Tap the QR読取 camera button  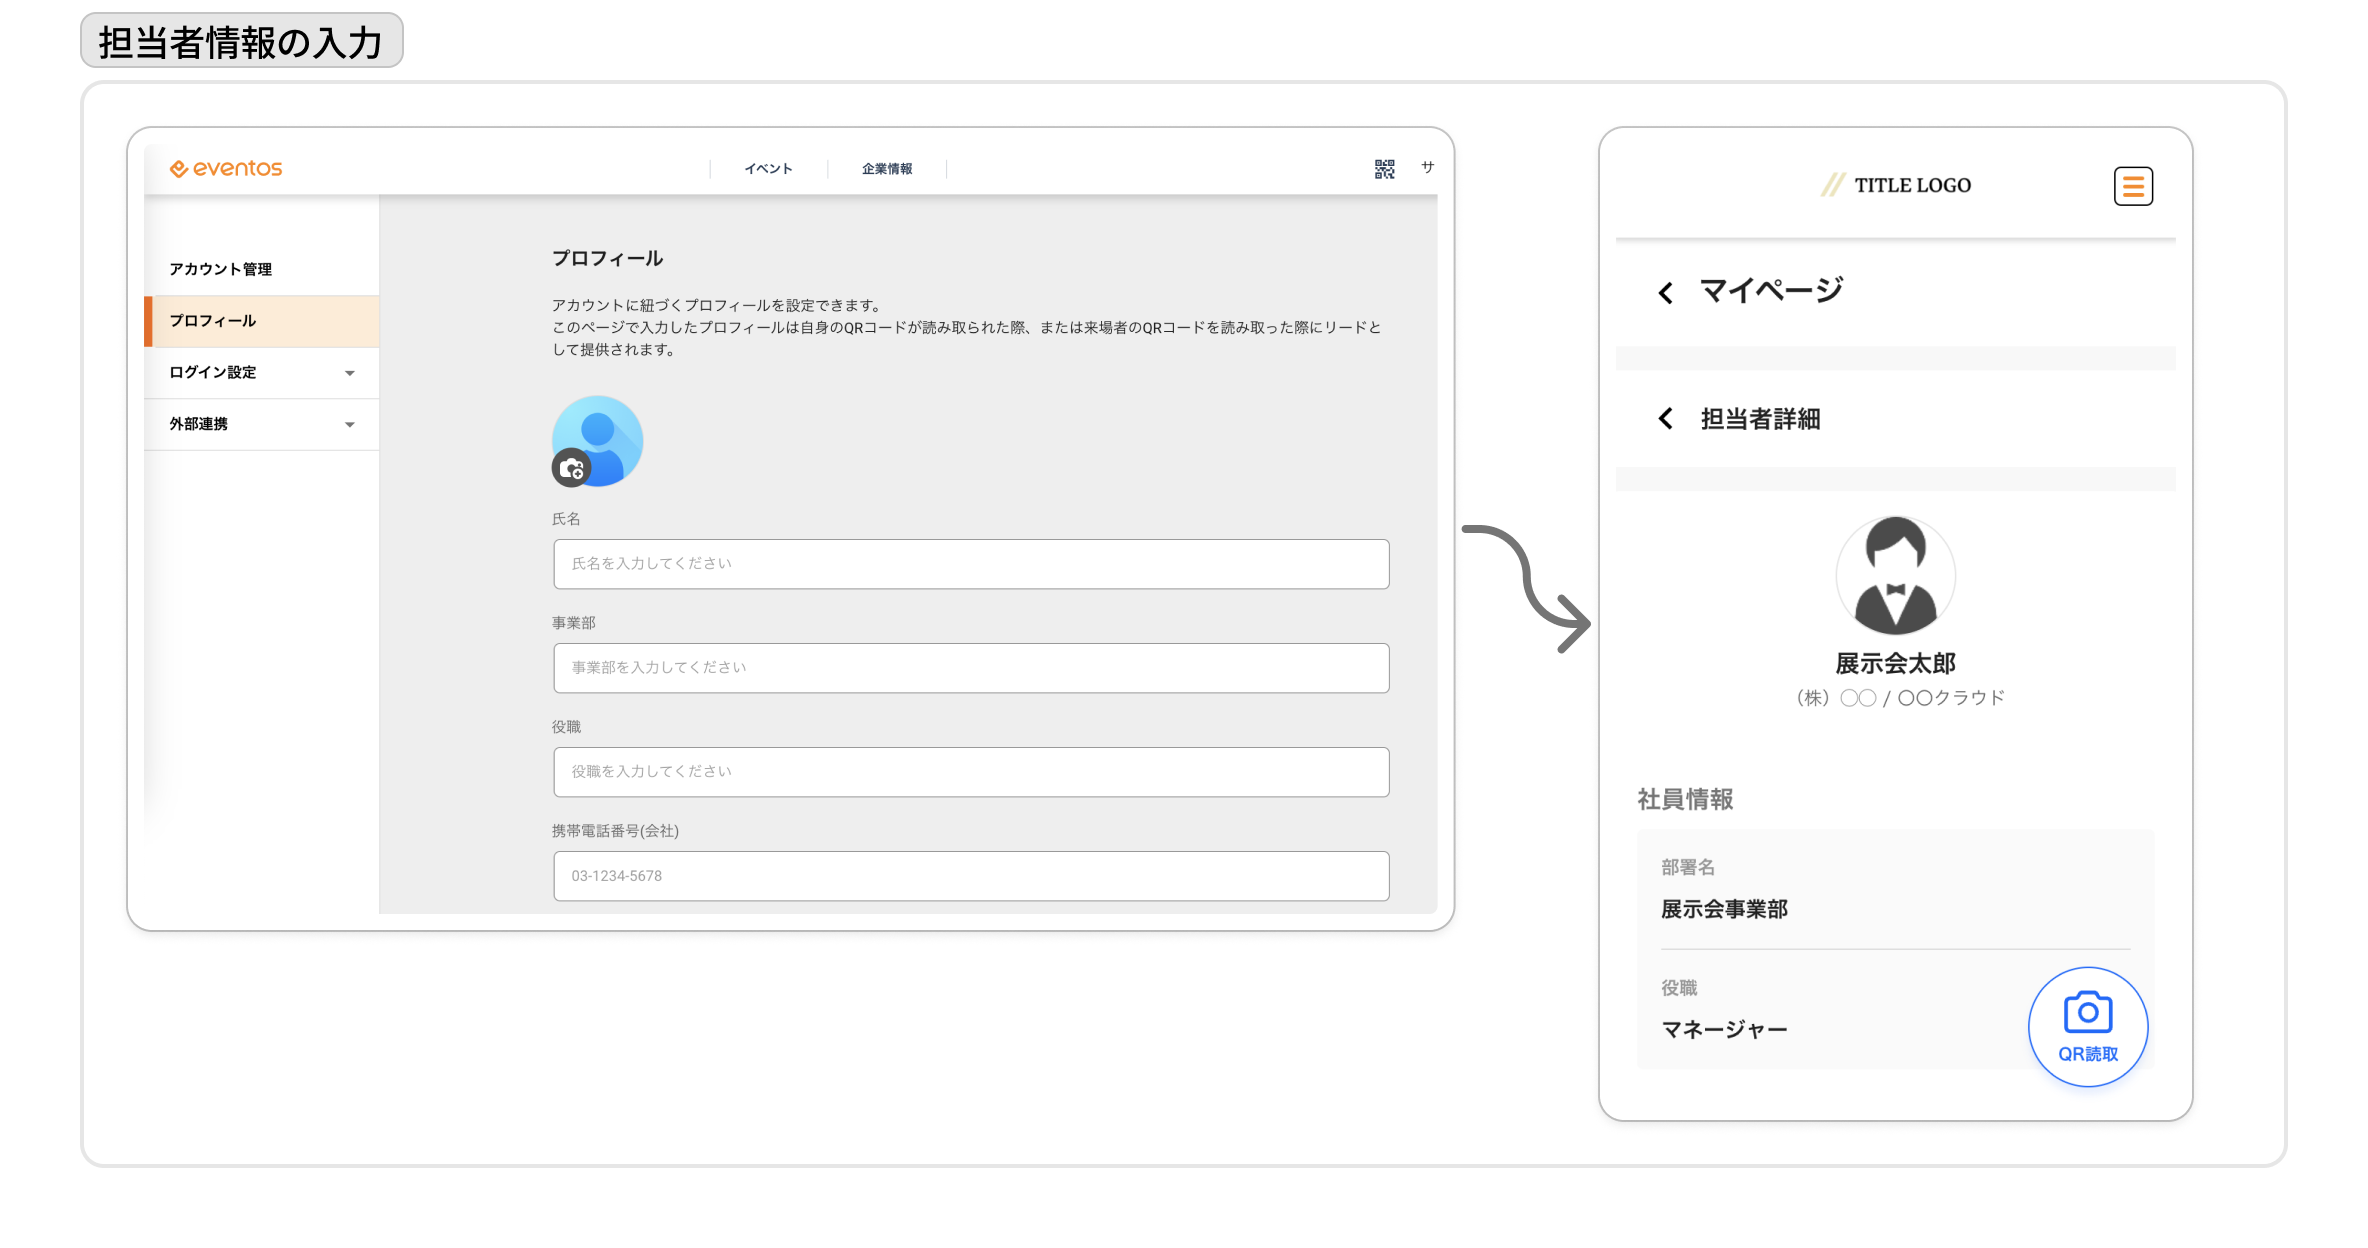(x=2088, y=1026)
